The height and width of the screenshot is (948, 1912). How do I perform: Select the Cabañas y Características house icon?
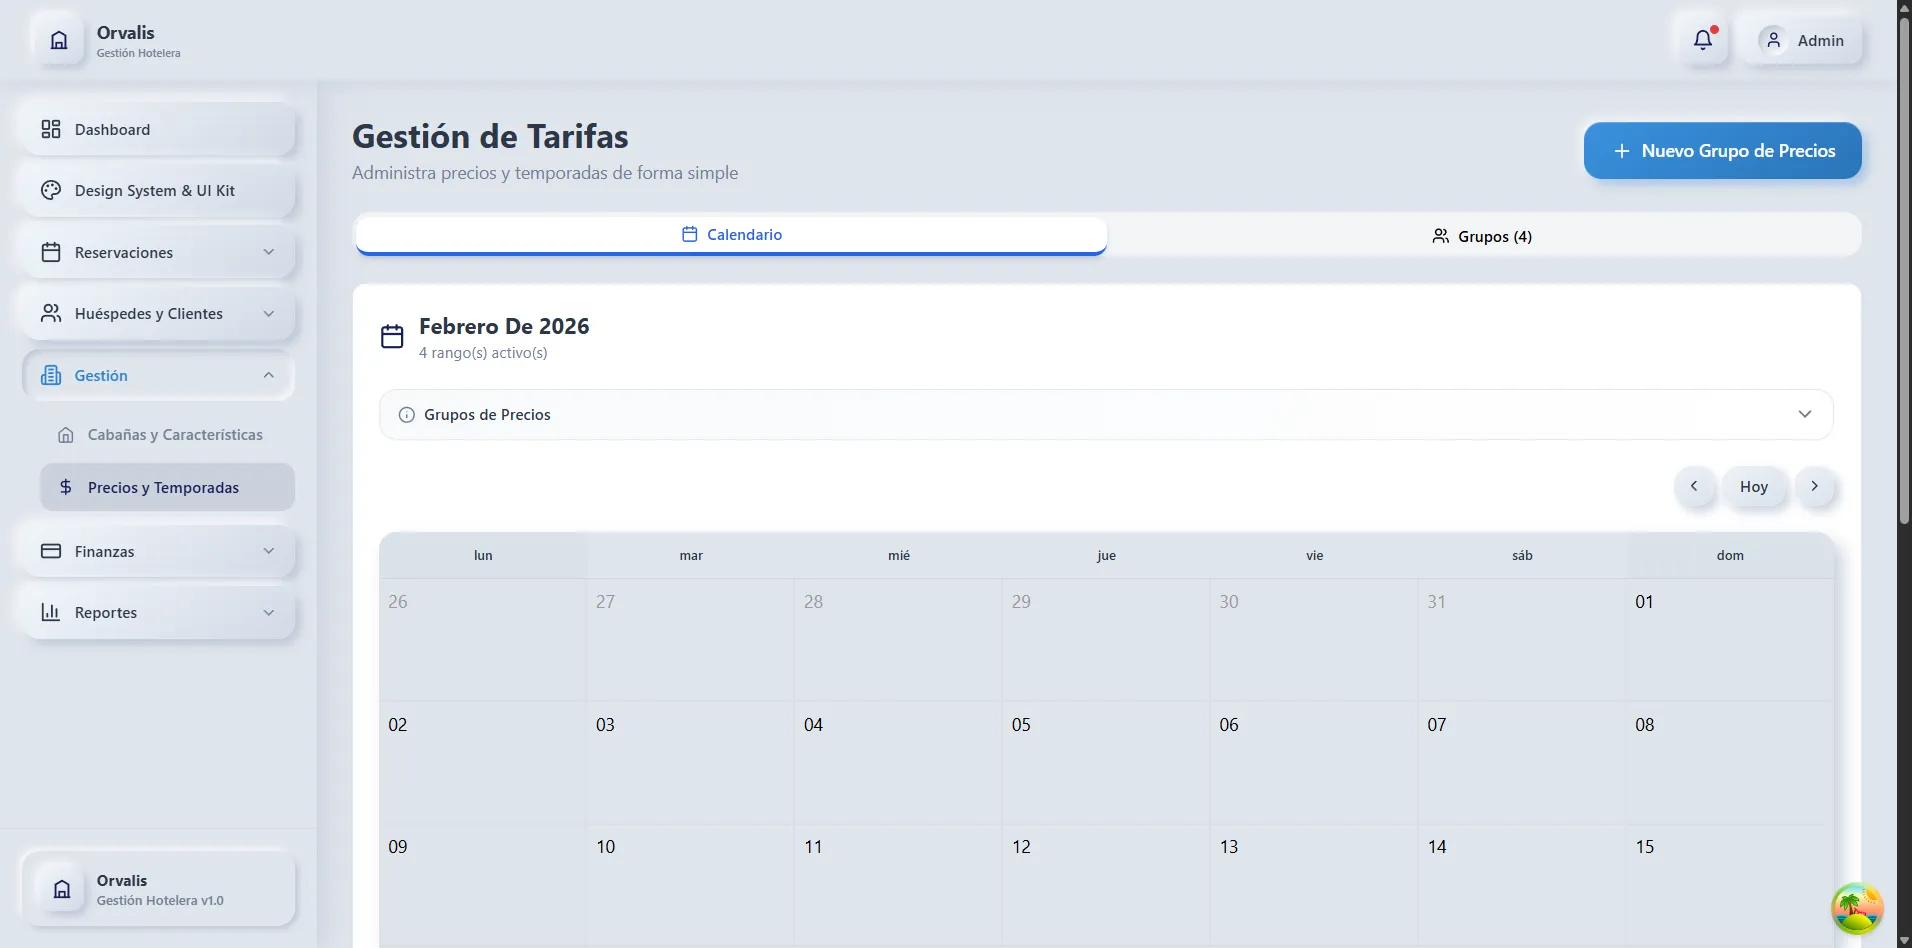click(x=65, y=434)
